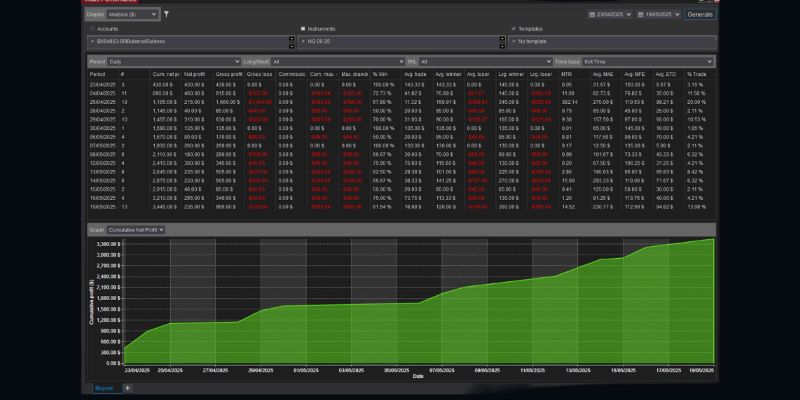This screenshot has height=400, width=800.
Task: Click the Generate button
Action: pos(700,15)
